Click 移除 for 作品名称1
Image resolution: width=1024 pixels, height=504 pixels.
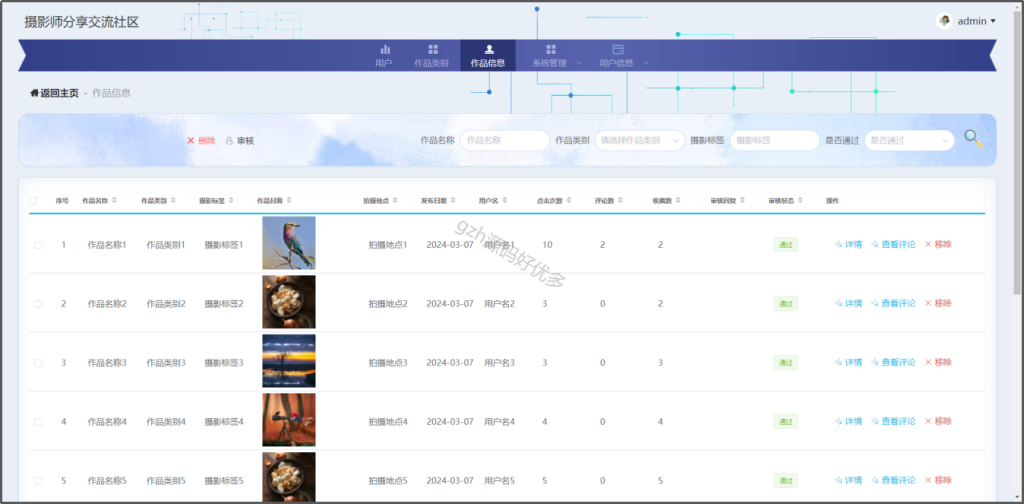click(938, 244)
